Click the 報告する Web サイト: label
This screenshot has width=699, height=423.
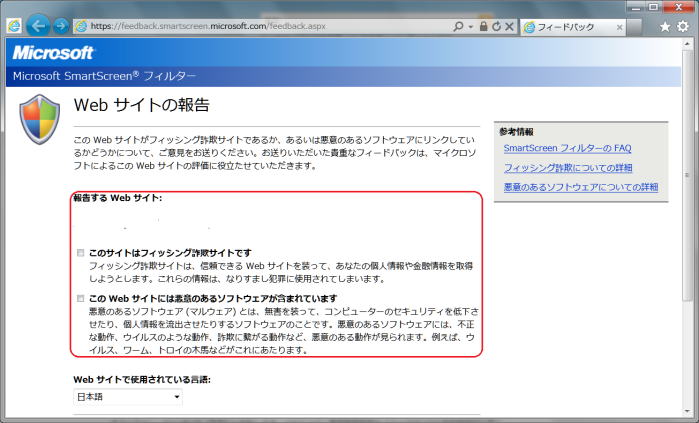[118, 198]
